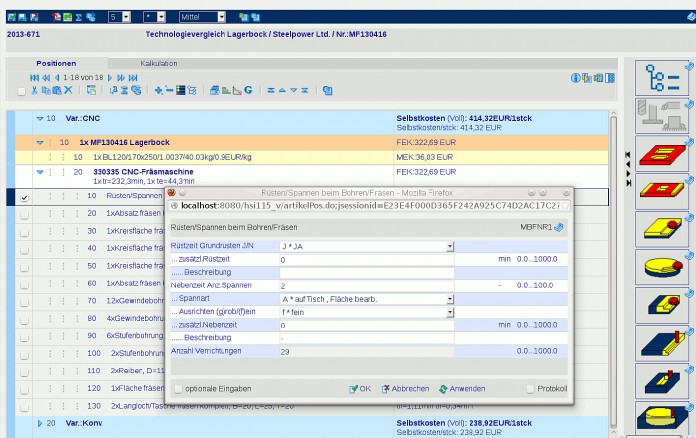Select the Positionen tab
This screenshot has width=696, height=438.
pyautogui.click(x=56, y=63)
